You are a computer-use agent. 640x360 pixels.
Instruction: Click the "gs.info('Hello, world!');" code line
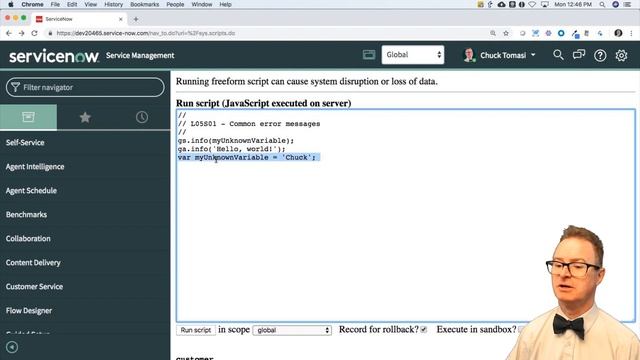[x=231, y=149]
